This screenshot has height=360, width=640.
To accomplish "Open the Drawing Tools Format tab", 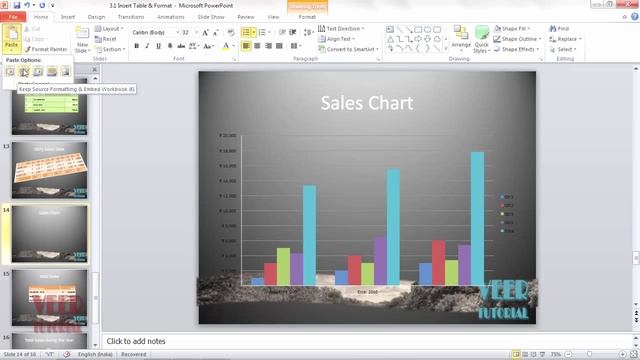I will click(x=307, y=17).
